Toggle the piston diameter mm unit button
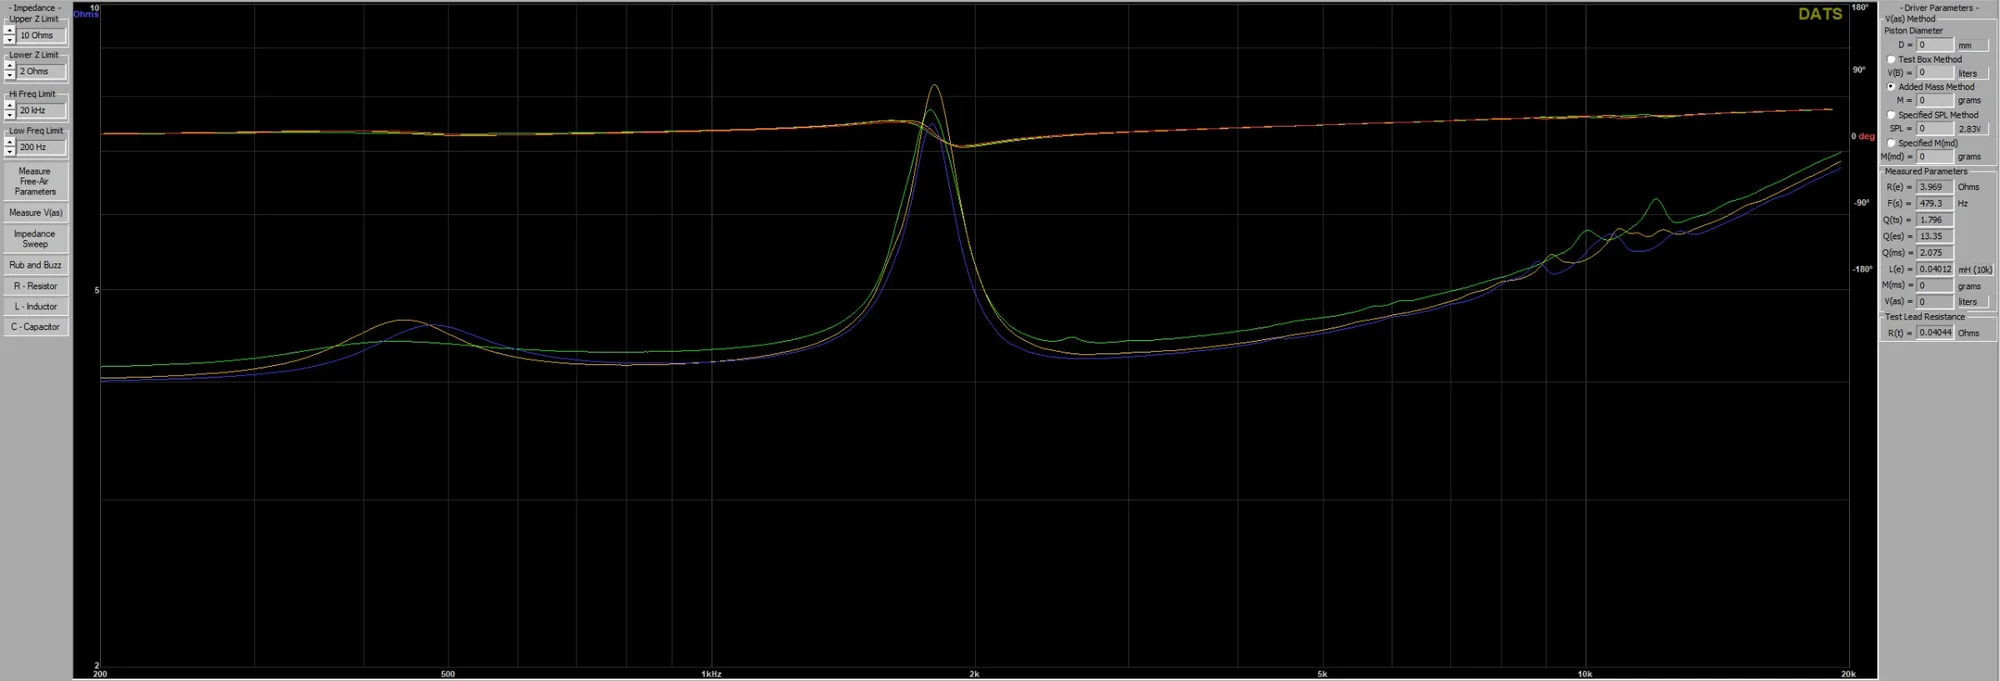The height and width of the screenshot is (681, 2000). click(x=1972, y=45)
